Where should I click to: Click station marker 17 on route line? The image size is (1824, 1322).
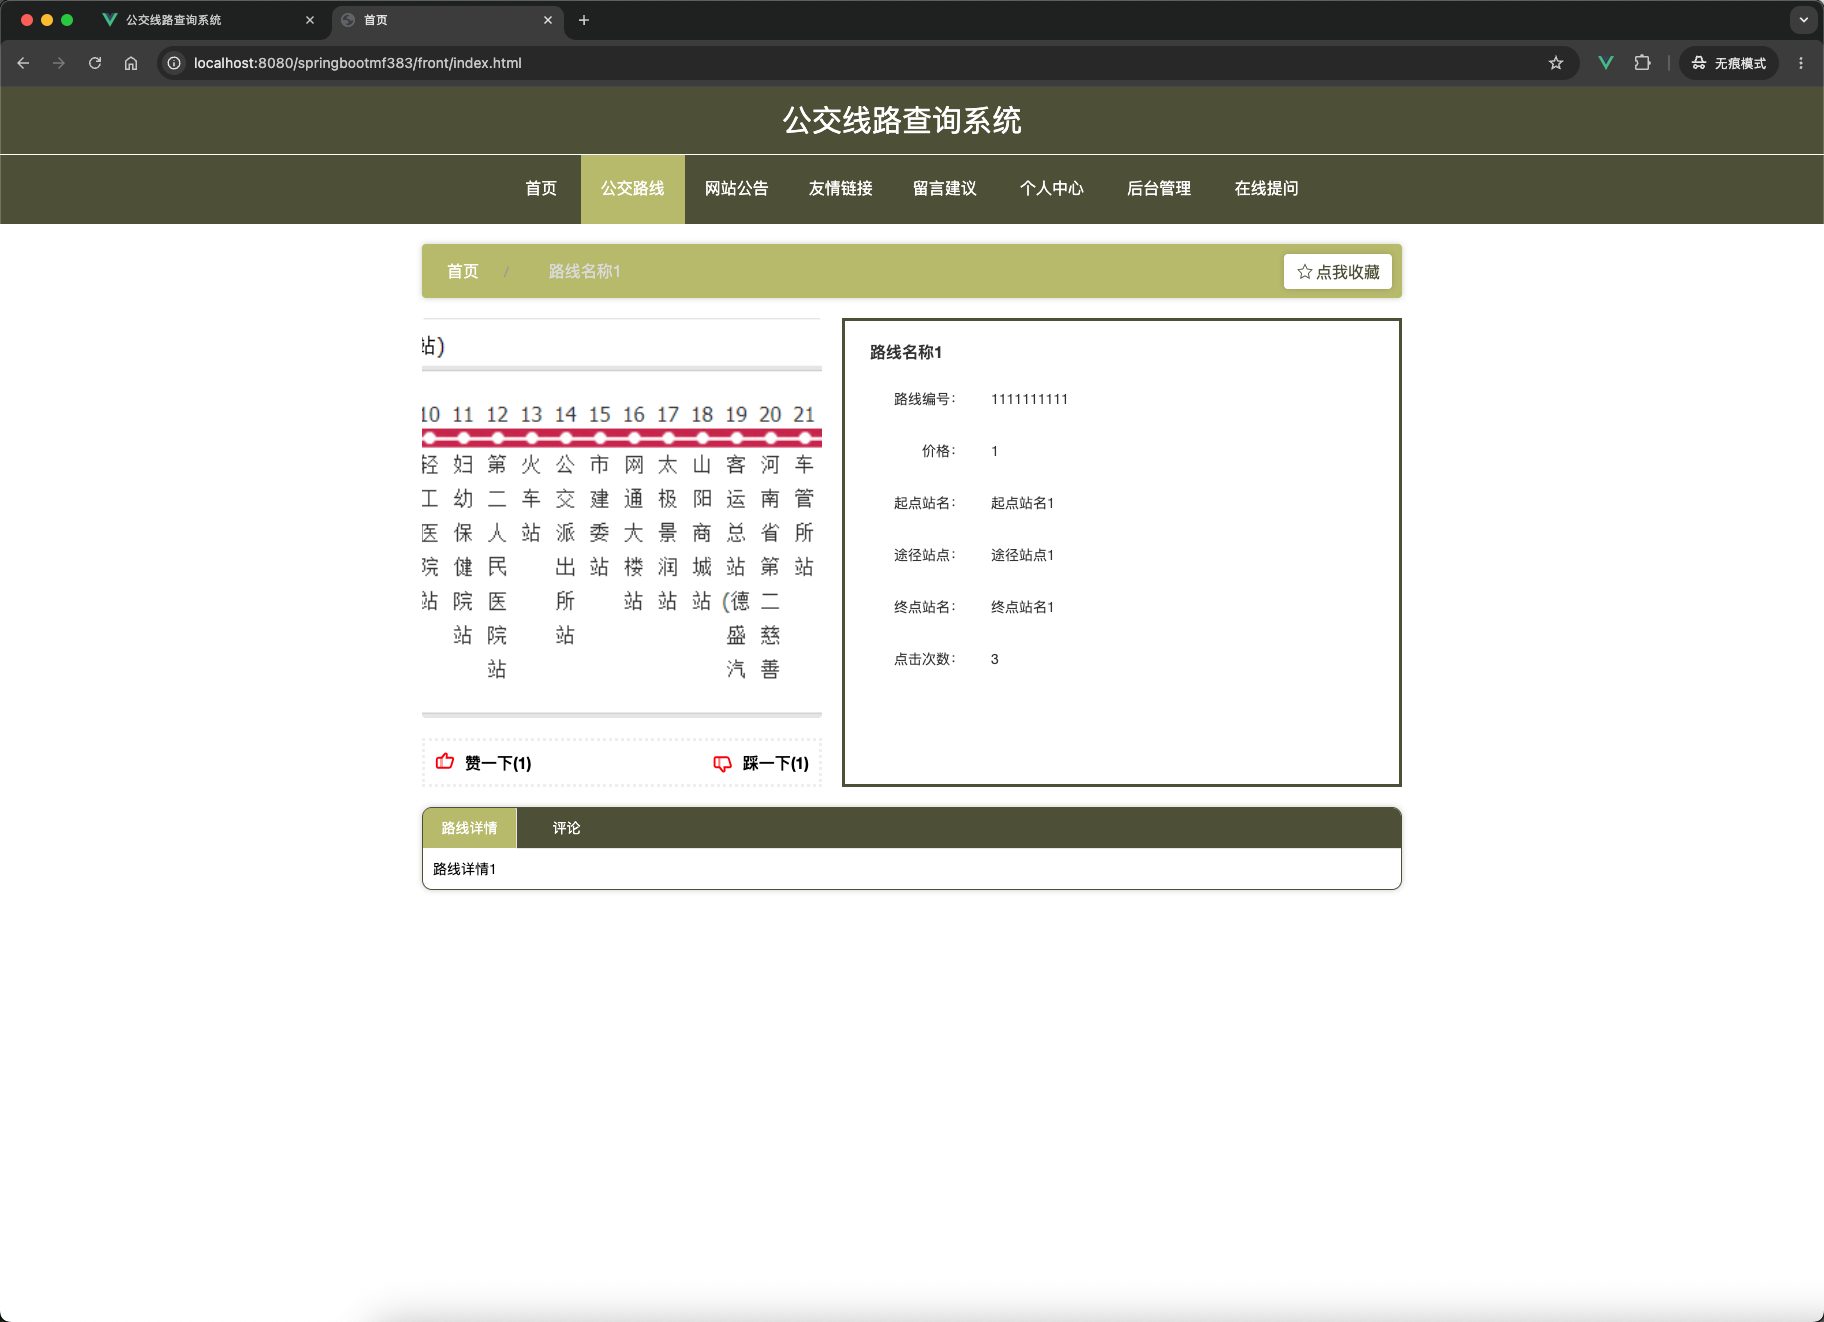(668, 438)
